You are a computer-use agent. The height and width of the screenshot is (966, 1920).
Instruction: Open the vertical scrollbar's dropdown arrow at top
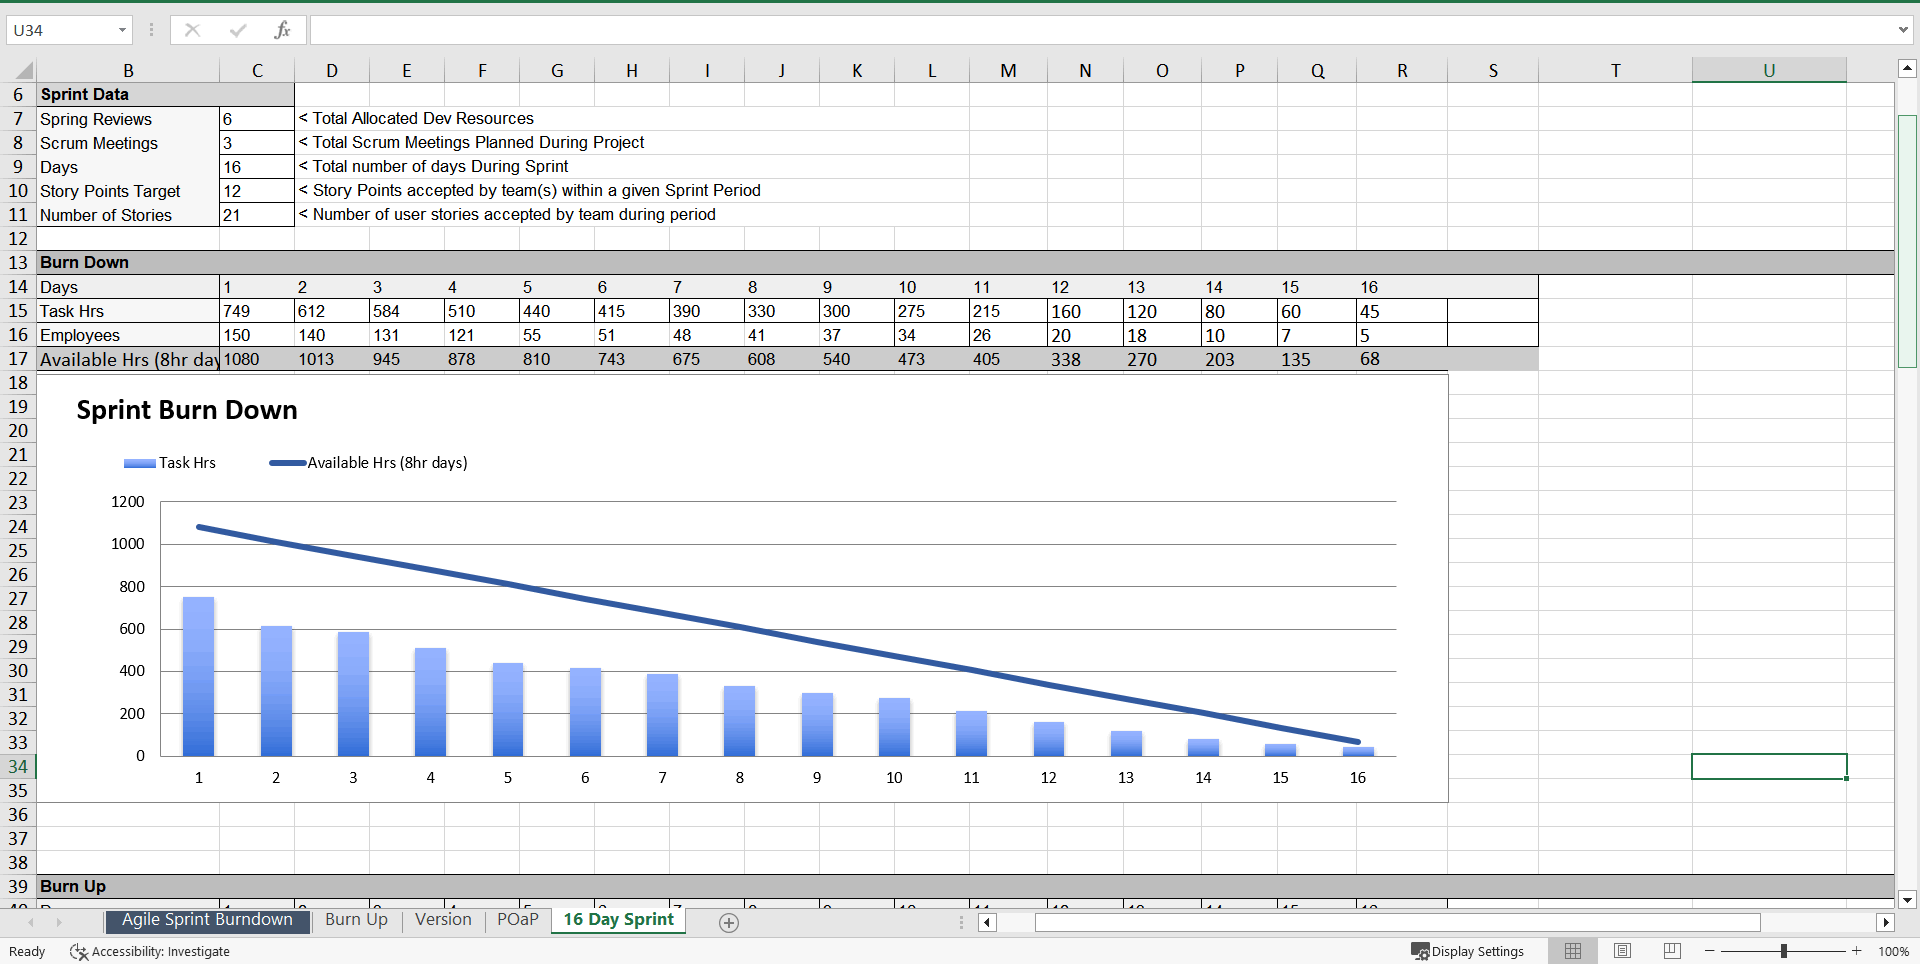(1908, 67)
